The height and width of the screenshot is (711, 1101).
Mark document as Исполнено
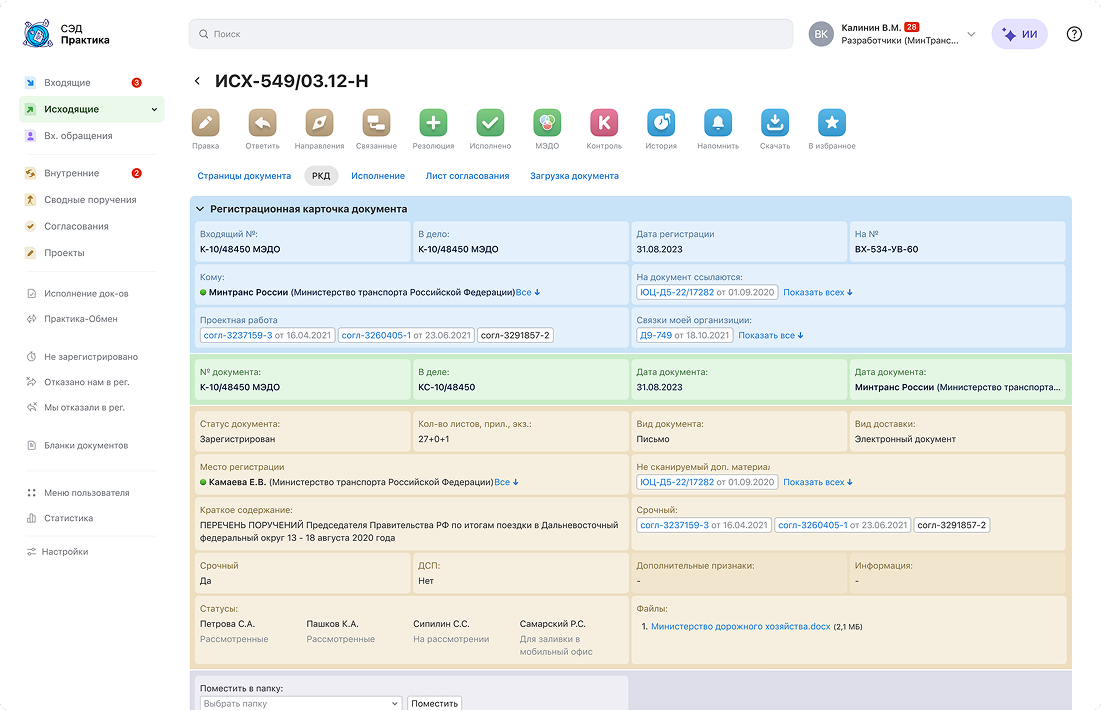490,123
